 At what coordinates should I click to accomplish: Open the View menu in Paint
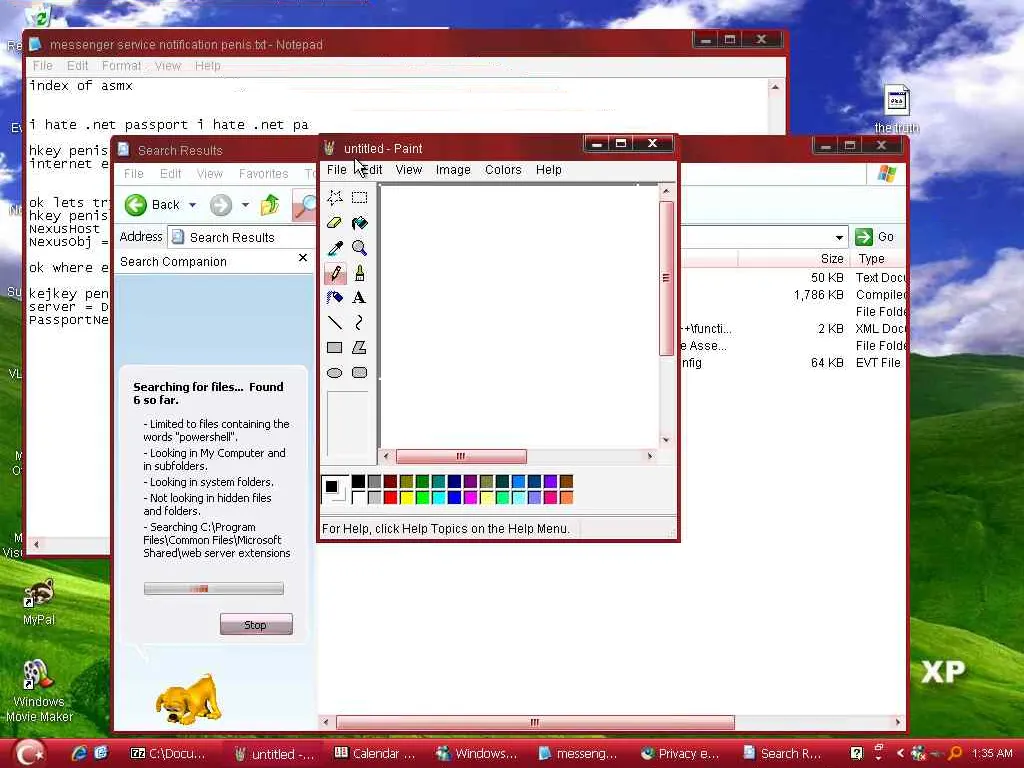(408, 170)
